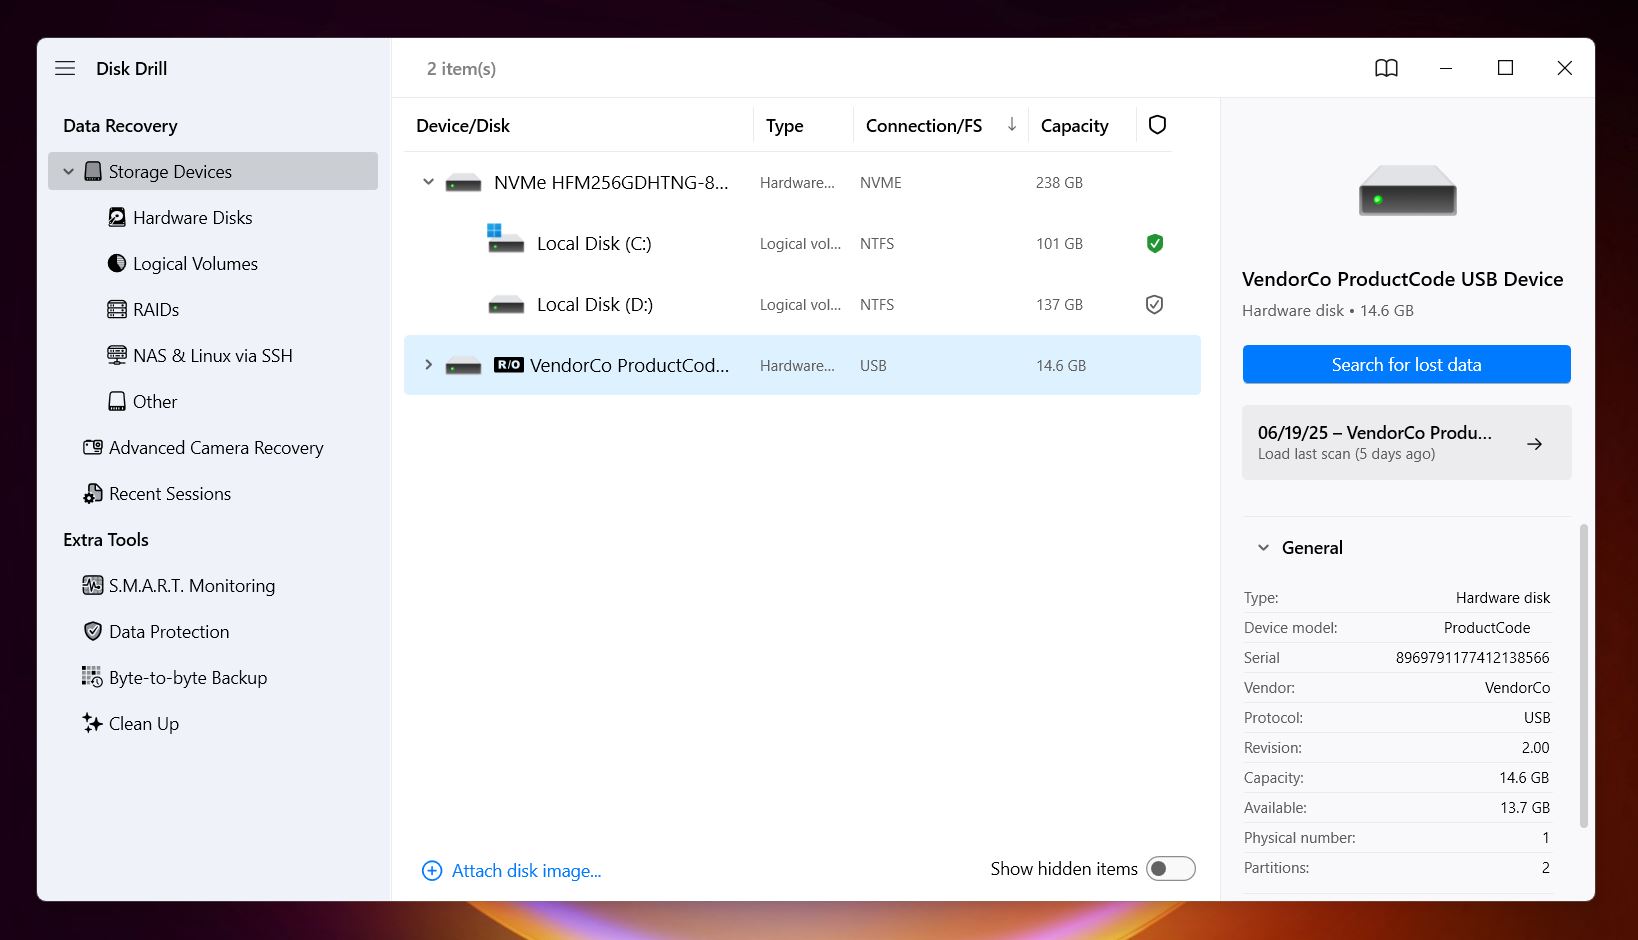Select Logical Volumes in sidebar

(195, 263)
